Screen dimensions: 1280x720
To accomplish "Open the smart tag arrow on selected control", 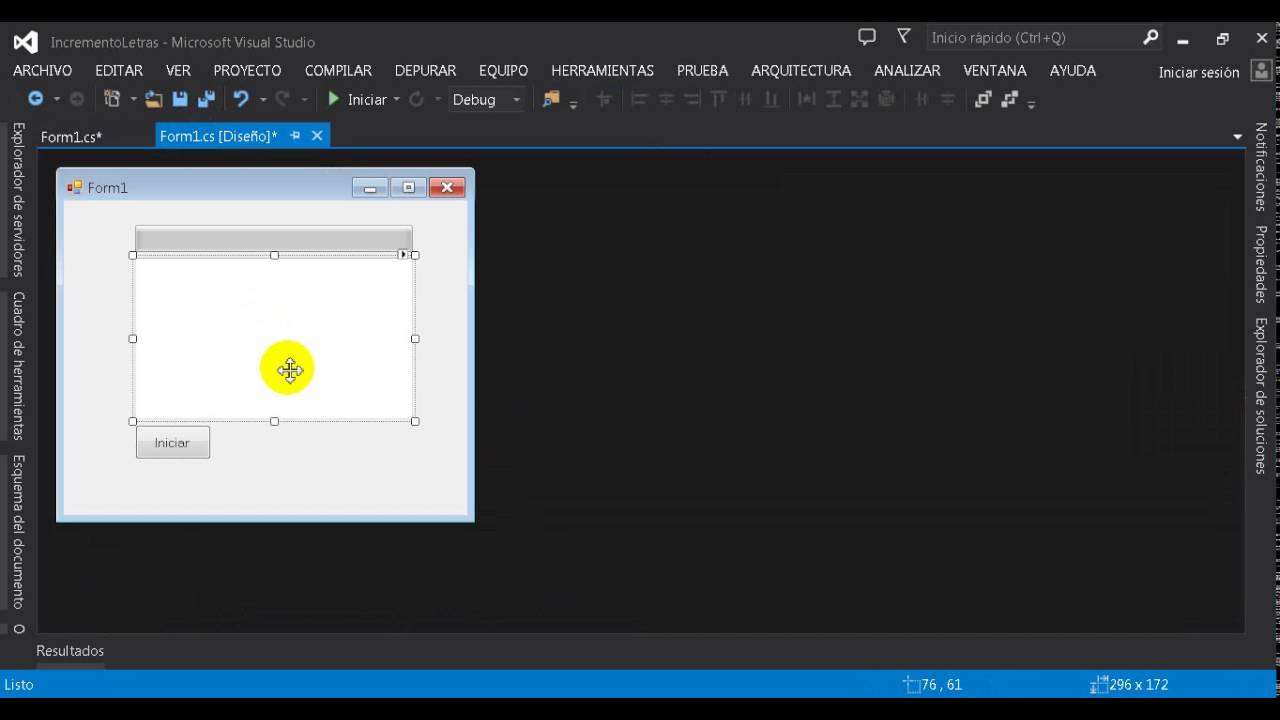I will (x=403, y=254).
